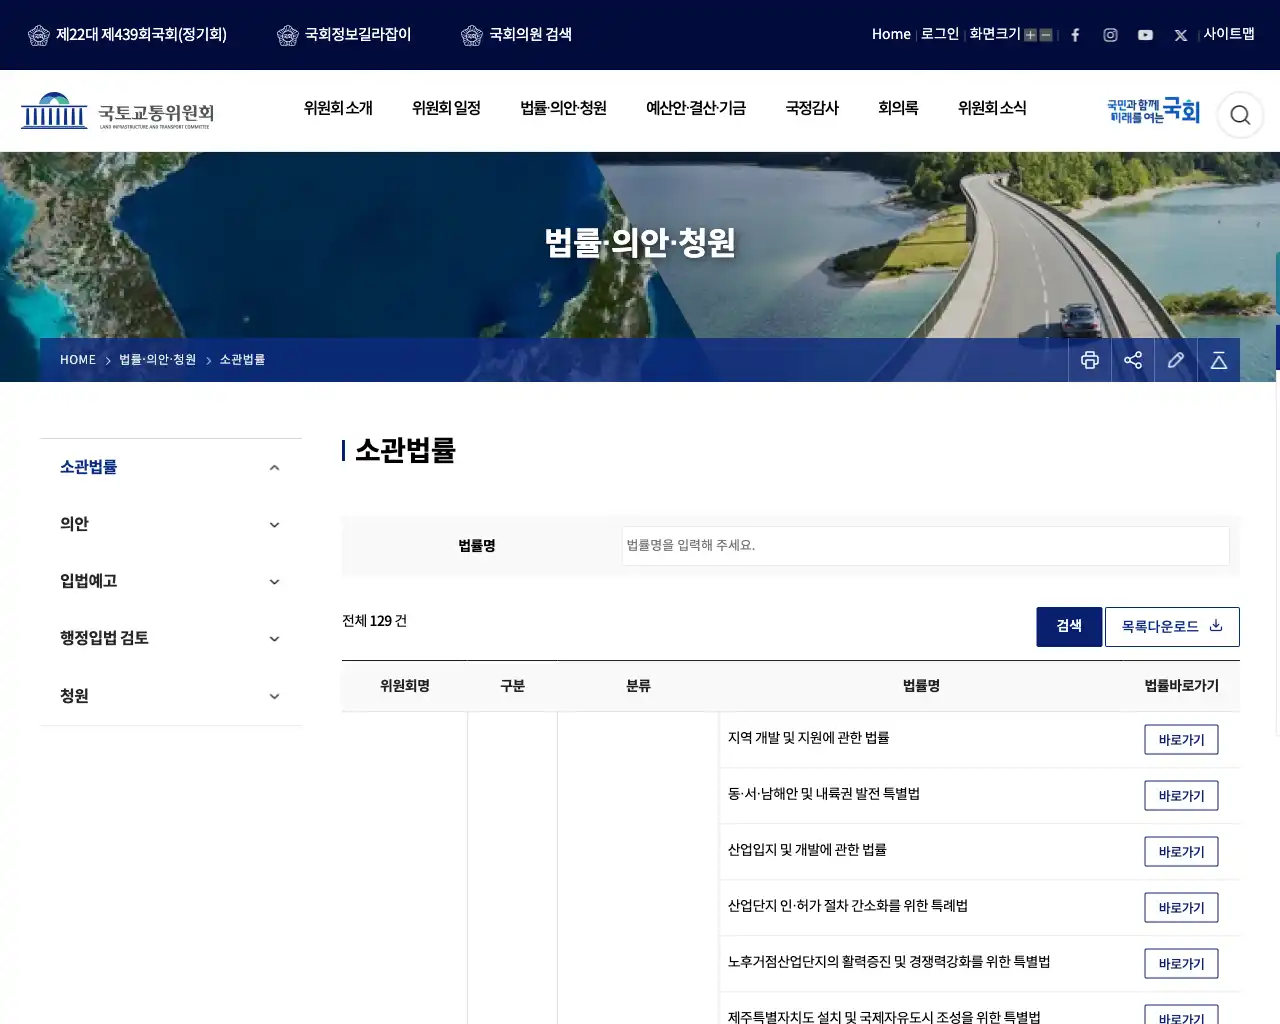Image resolution: width=1280 pixels, height=1024 pixels.
Task: Click the 사이트맵 sitemap link
Action: (1229, 34)
